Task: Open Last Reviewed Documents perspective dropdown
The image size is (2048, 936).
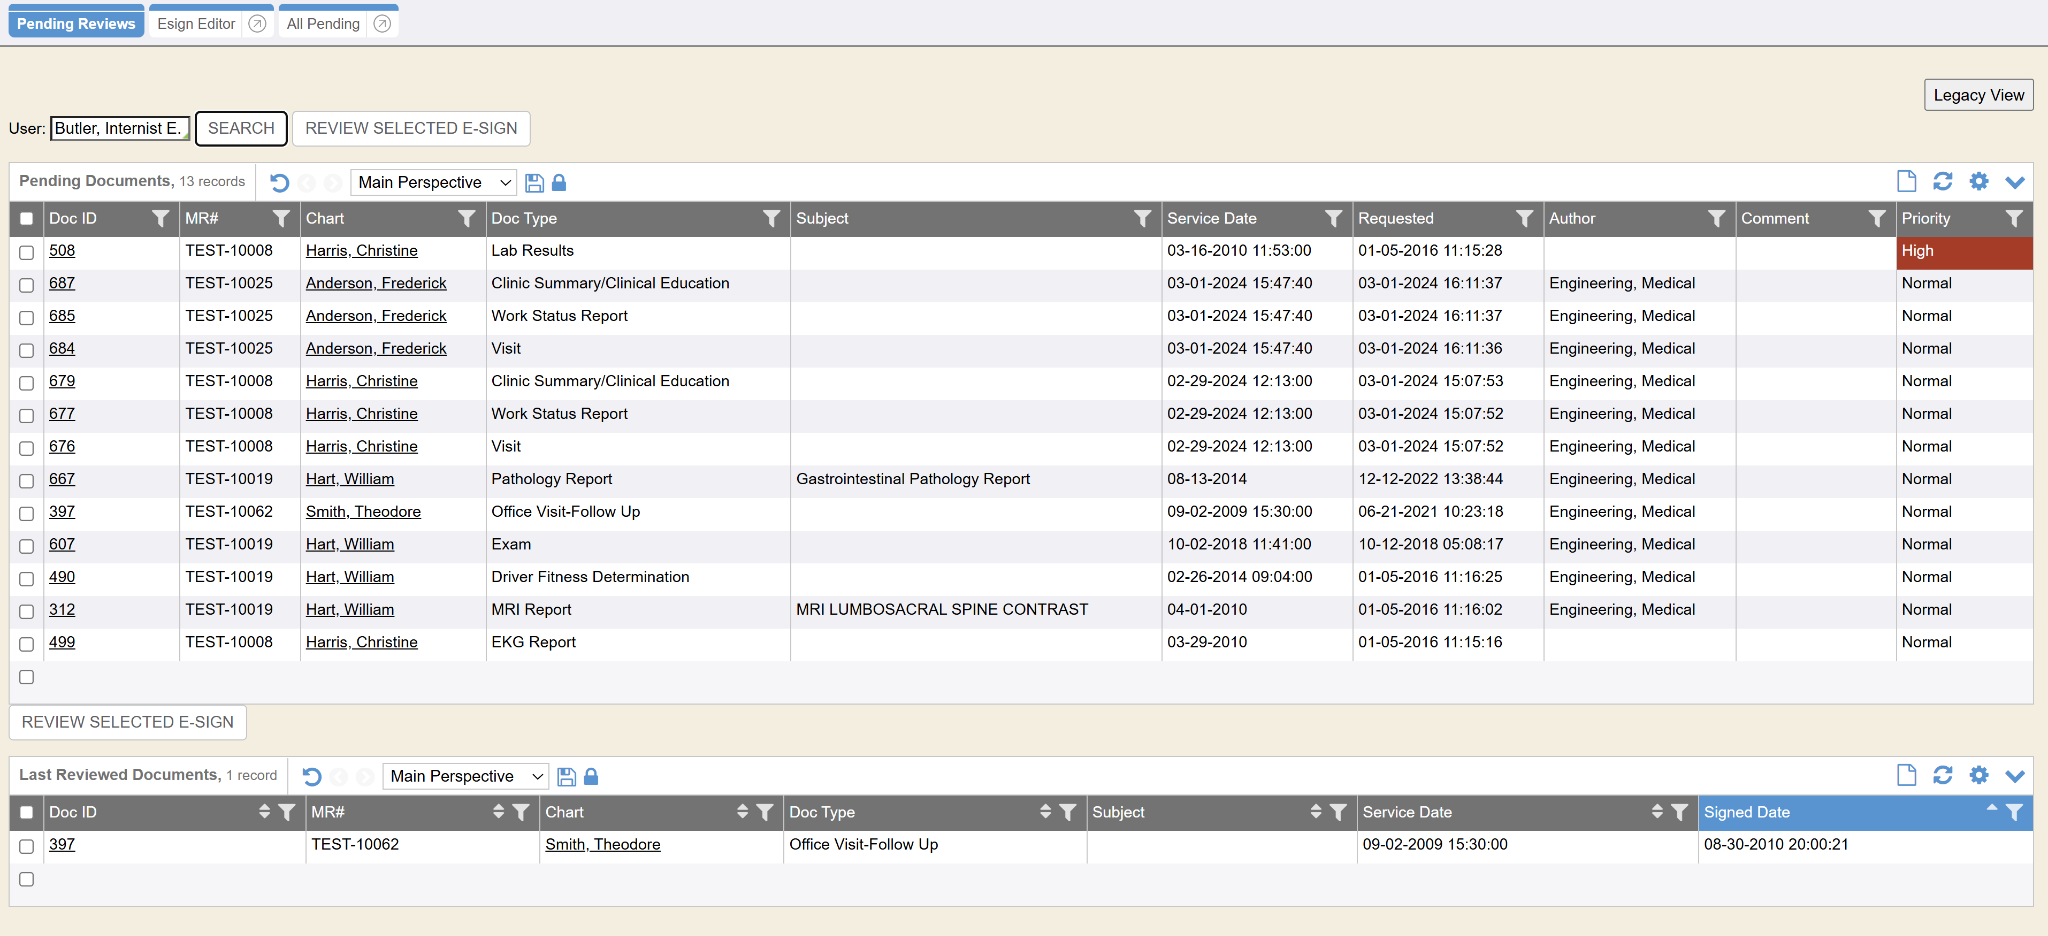Action: click(x=465, y=777)
